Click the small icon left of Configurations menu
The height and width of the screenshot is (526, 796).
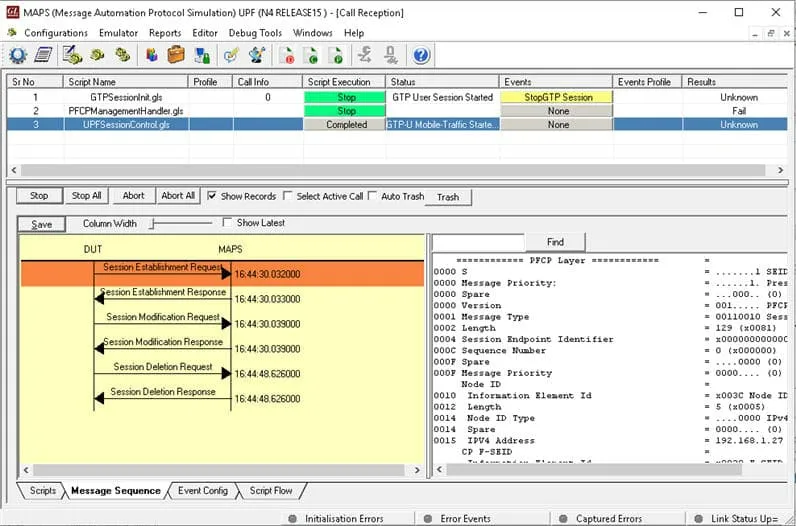pos(12,32)
